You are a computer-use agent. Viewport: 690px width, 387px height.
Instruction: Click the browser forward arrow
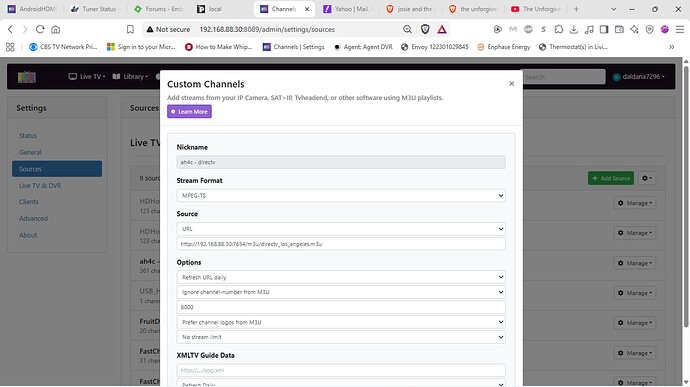25,29
